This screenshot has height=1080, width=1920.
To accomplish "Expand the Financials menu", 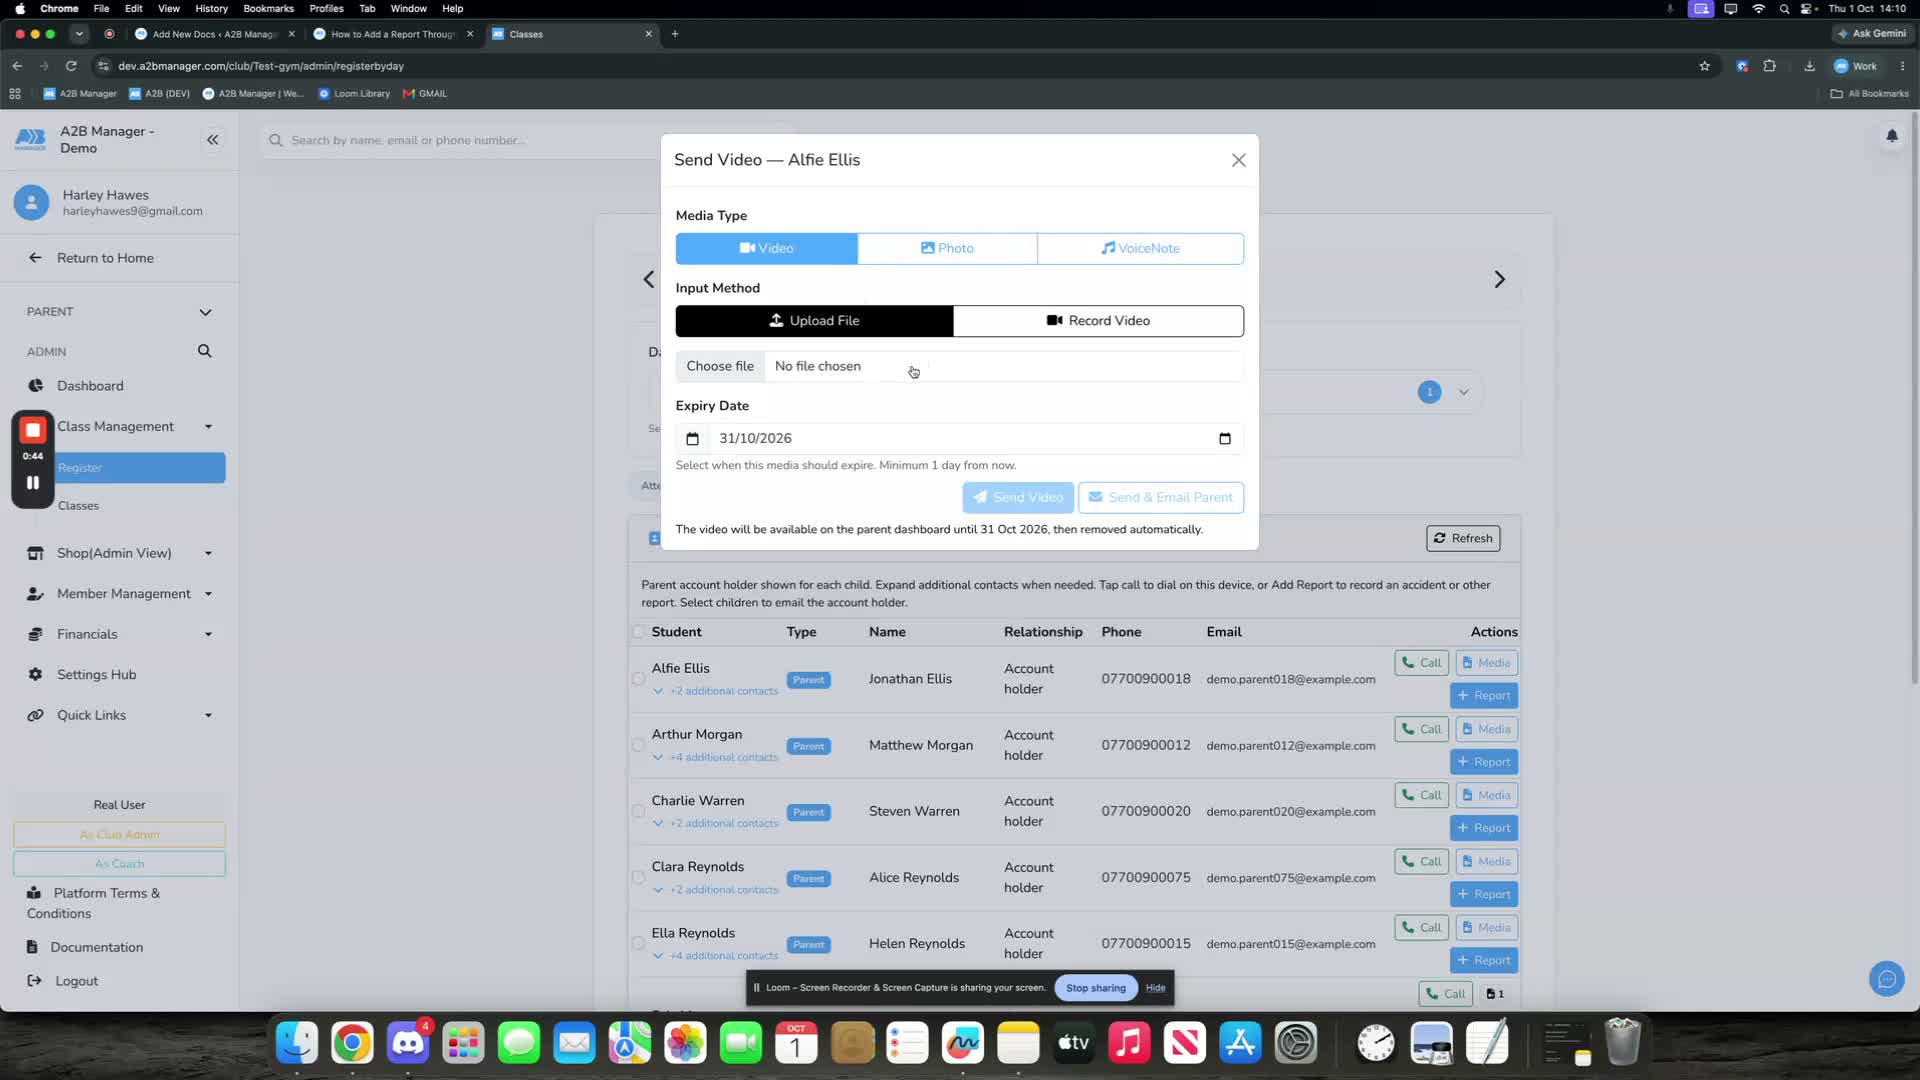I will point(119,634).
